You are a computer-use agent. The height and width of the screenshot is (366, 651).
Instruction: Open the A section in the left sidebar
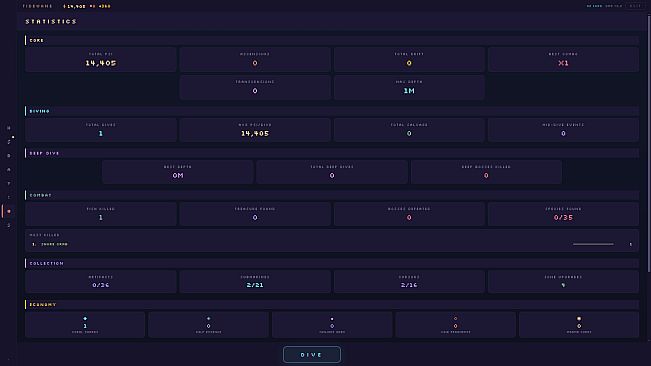coord(9,170)
